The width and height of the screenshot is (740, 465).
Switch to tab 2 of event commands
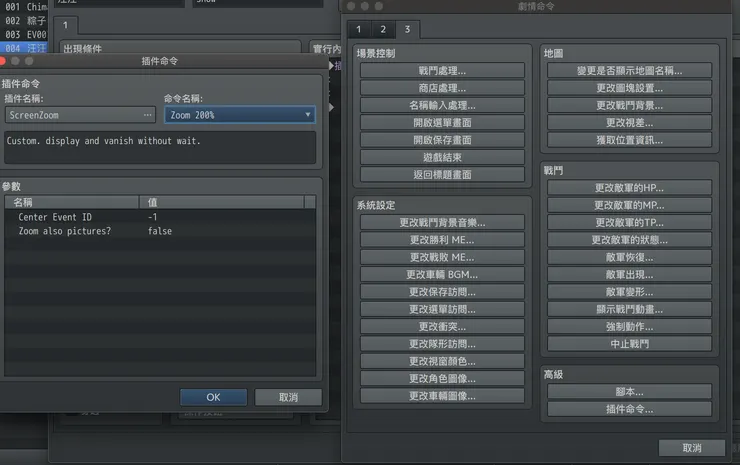tap(383, 30)
